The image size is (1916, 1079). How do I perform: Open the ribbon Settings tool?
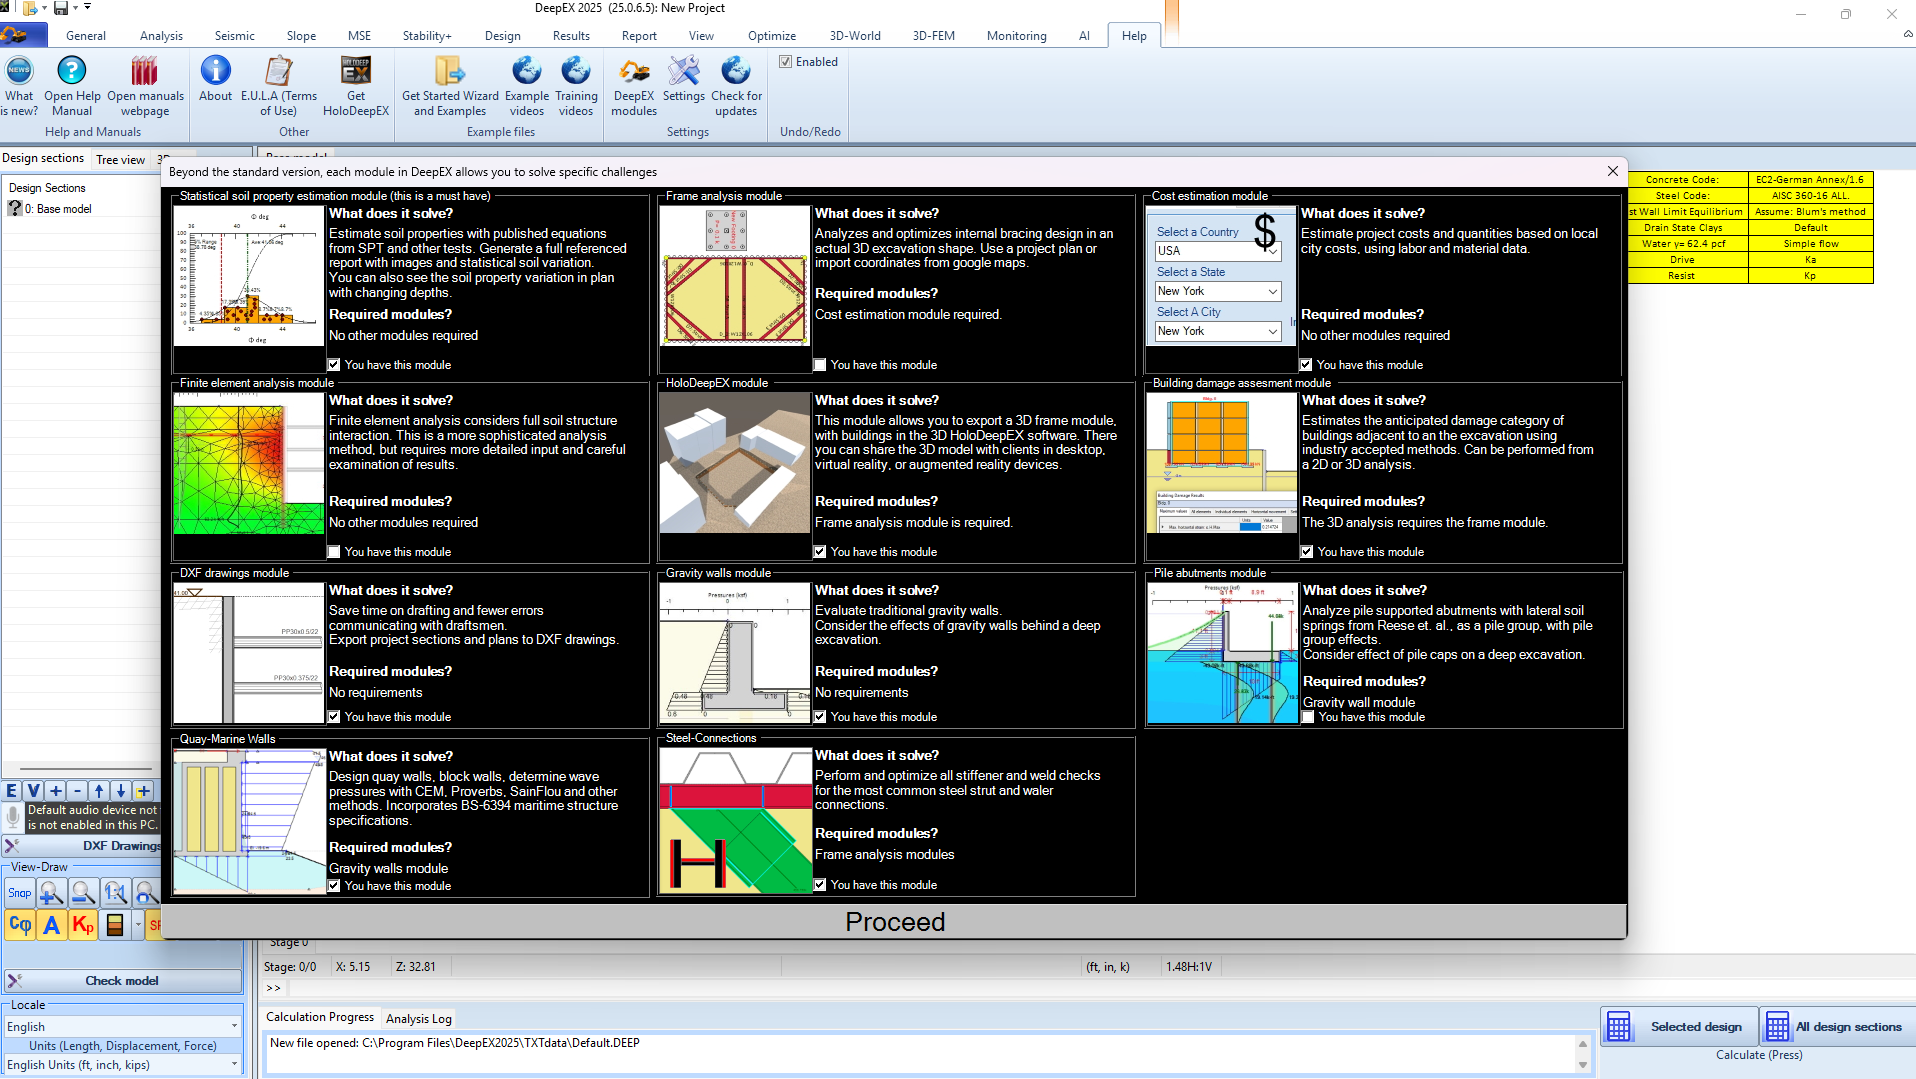coord(684,79)
